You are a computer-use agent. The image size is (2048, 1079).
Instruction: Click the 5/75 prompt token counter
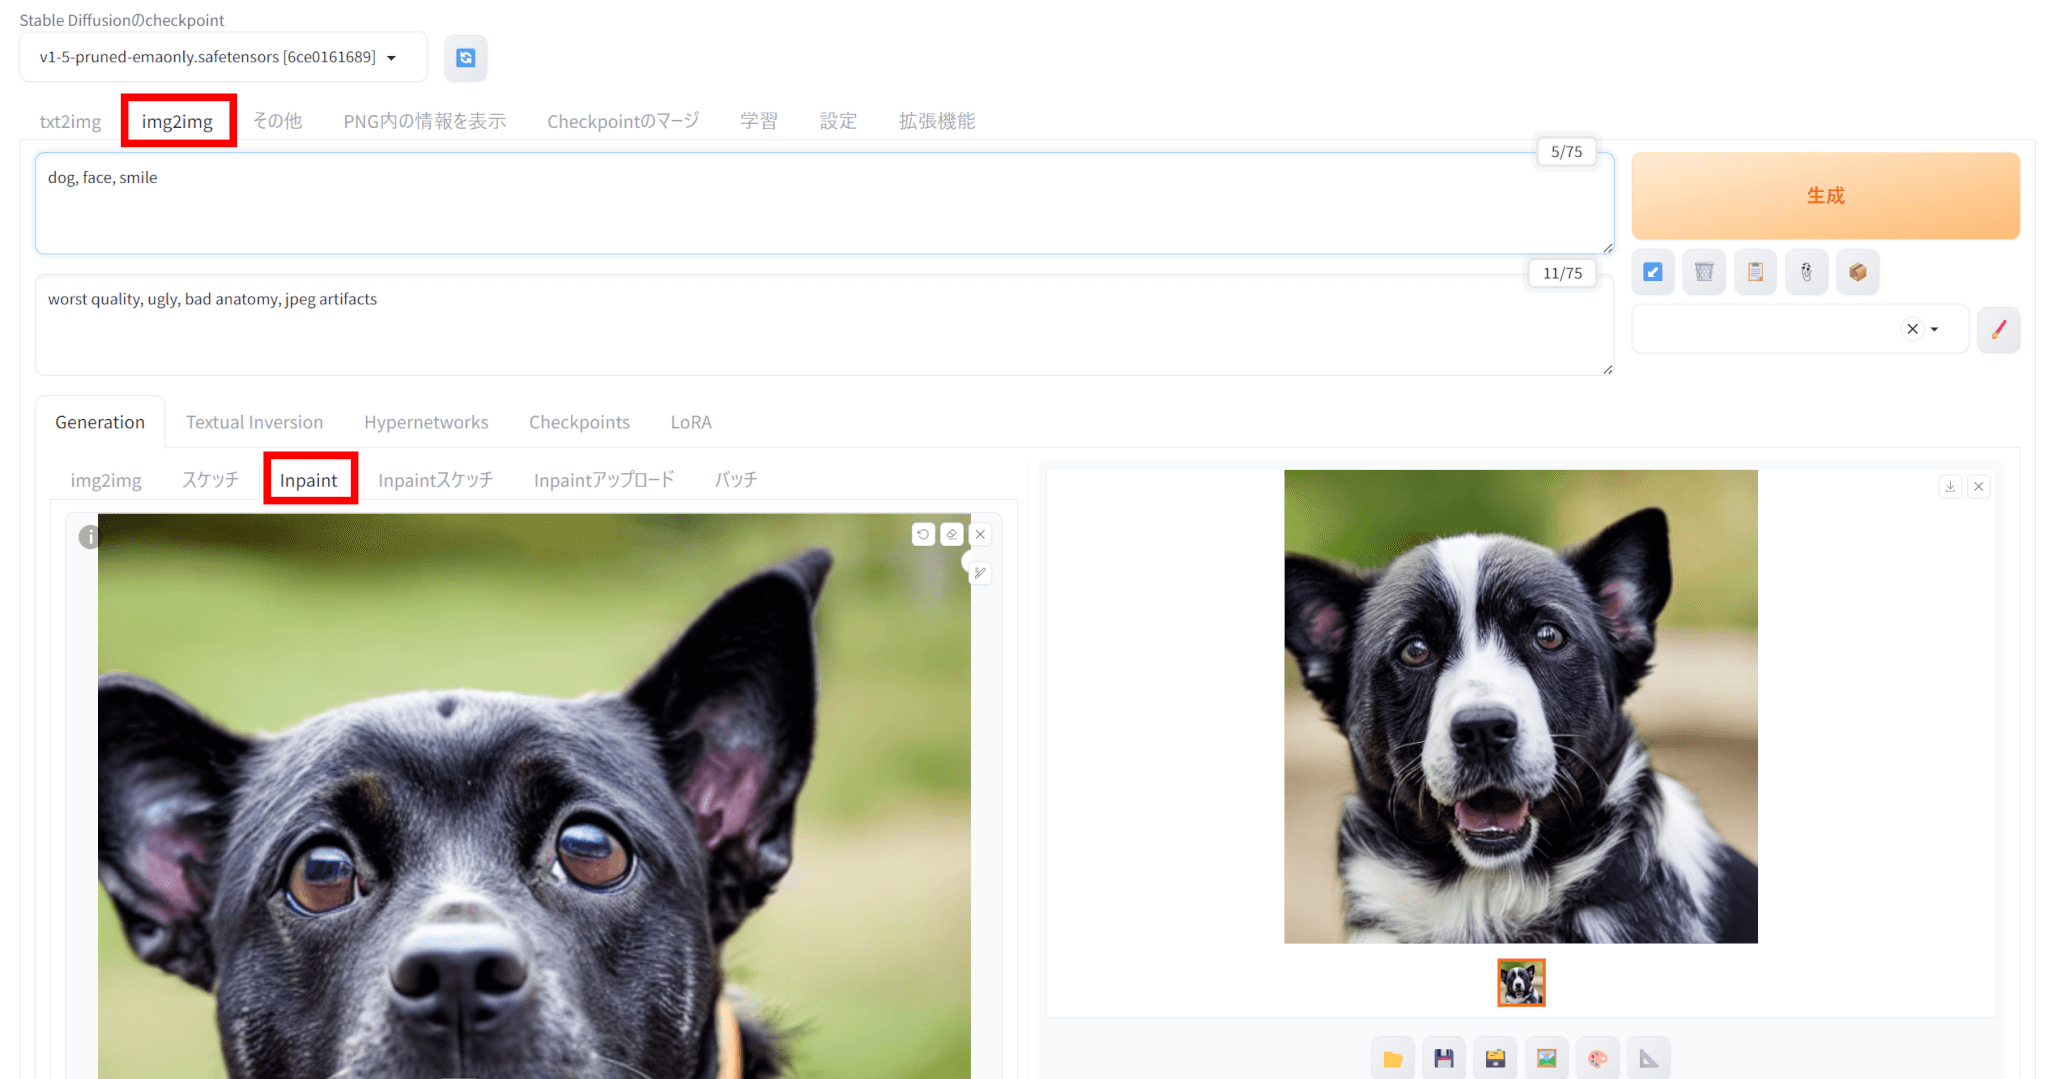pos(1566,151)
